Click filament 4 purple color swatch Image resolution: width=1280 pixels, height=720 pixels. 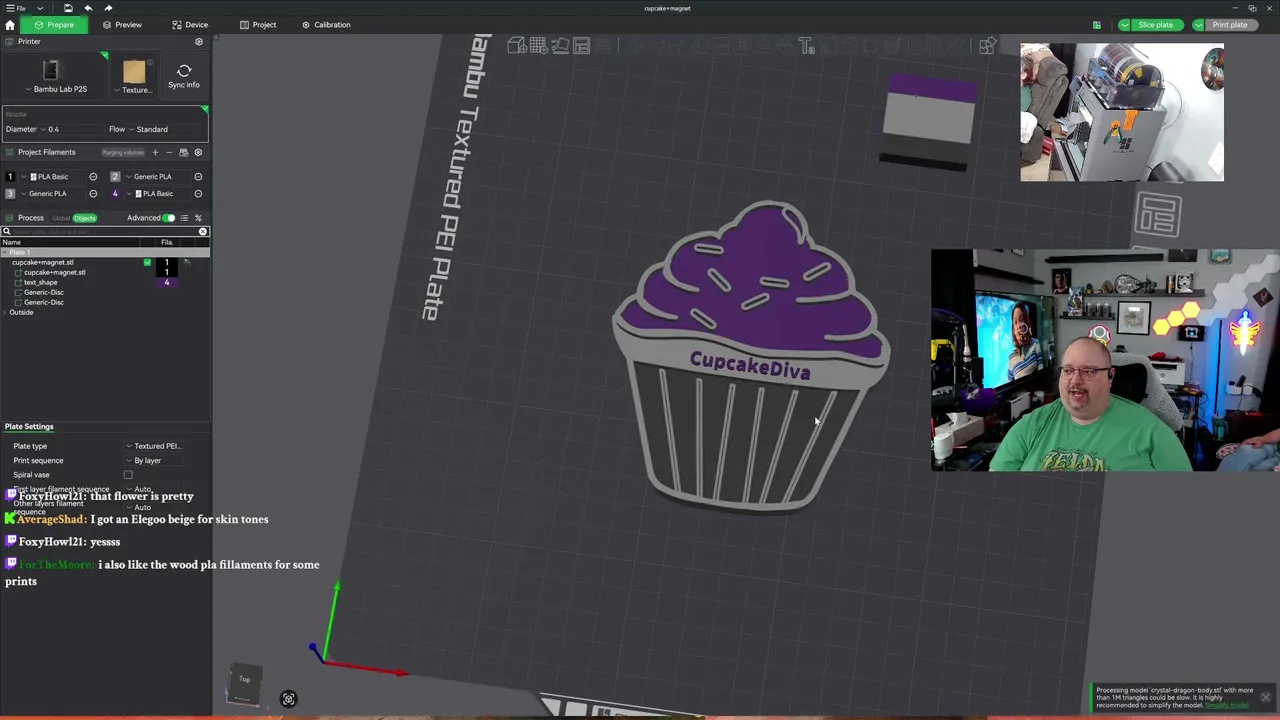(115, 194)
